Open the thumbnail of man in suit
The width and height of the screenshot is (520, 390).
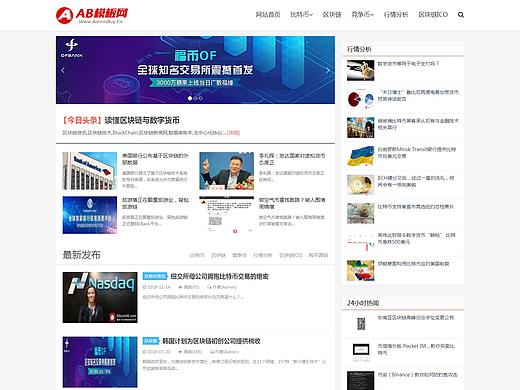pos(227,171)
